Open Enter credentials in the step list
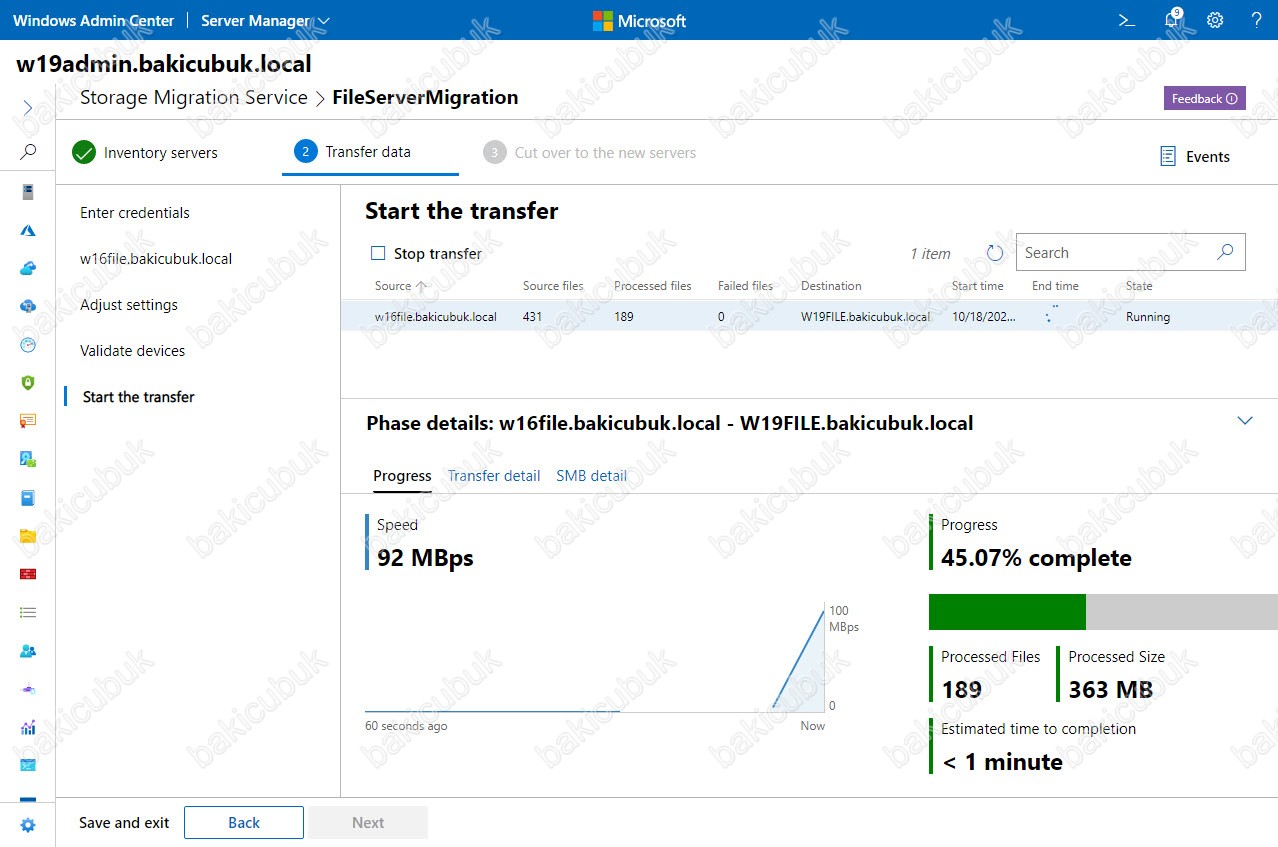Viewport: 1278px width, 847px height. (135, 212)
